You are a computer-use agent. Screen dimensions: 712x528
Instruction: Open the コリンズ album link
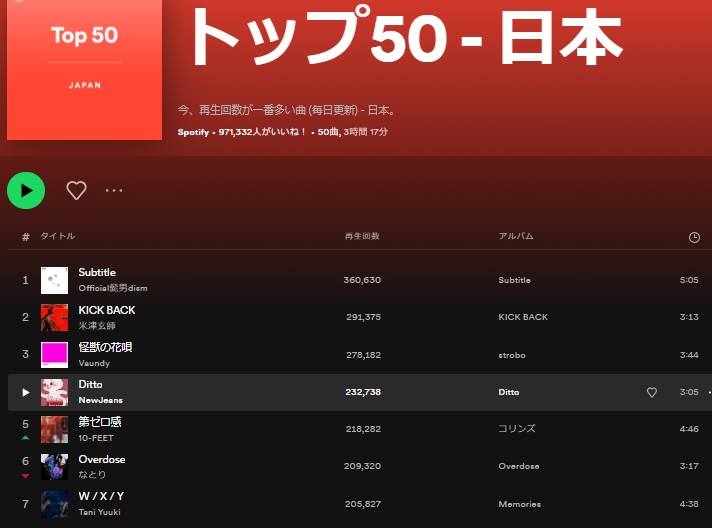517,429
